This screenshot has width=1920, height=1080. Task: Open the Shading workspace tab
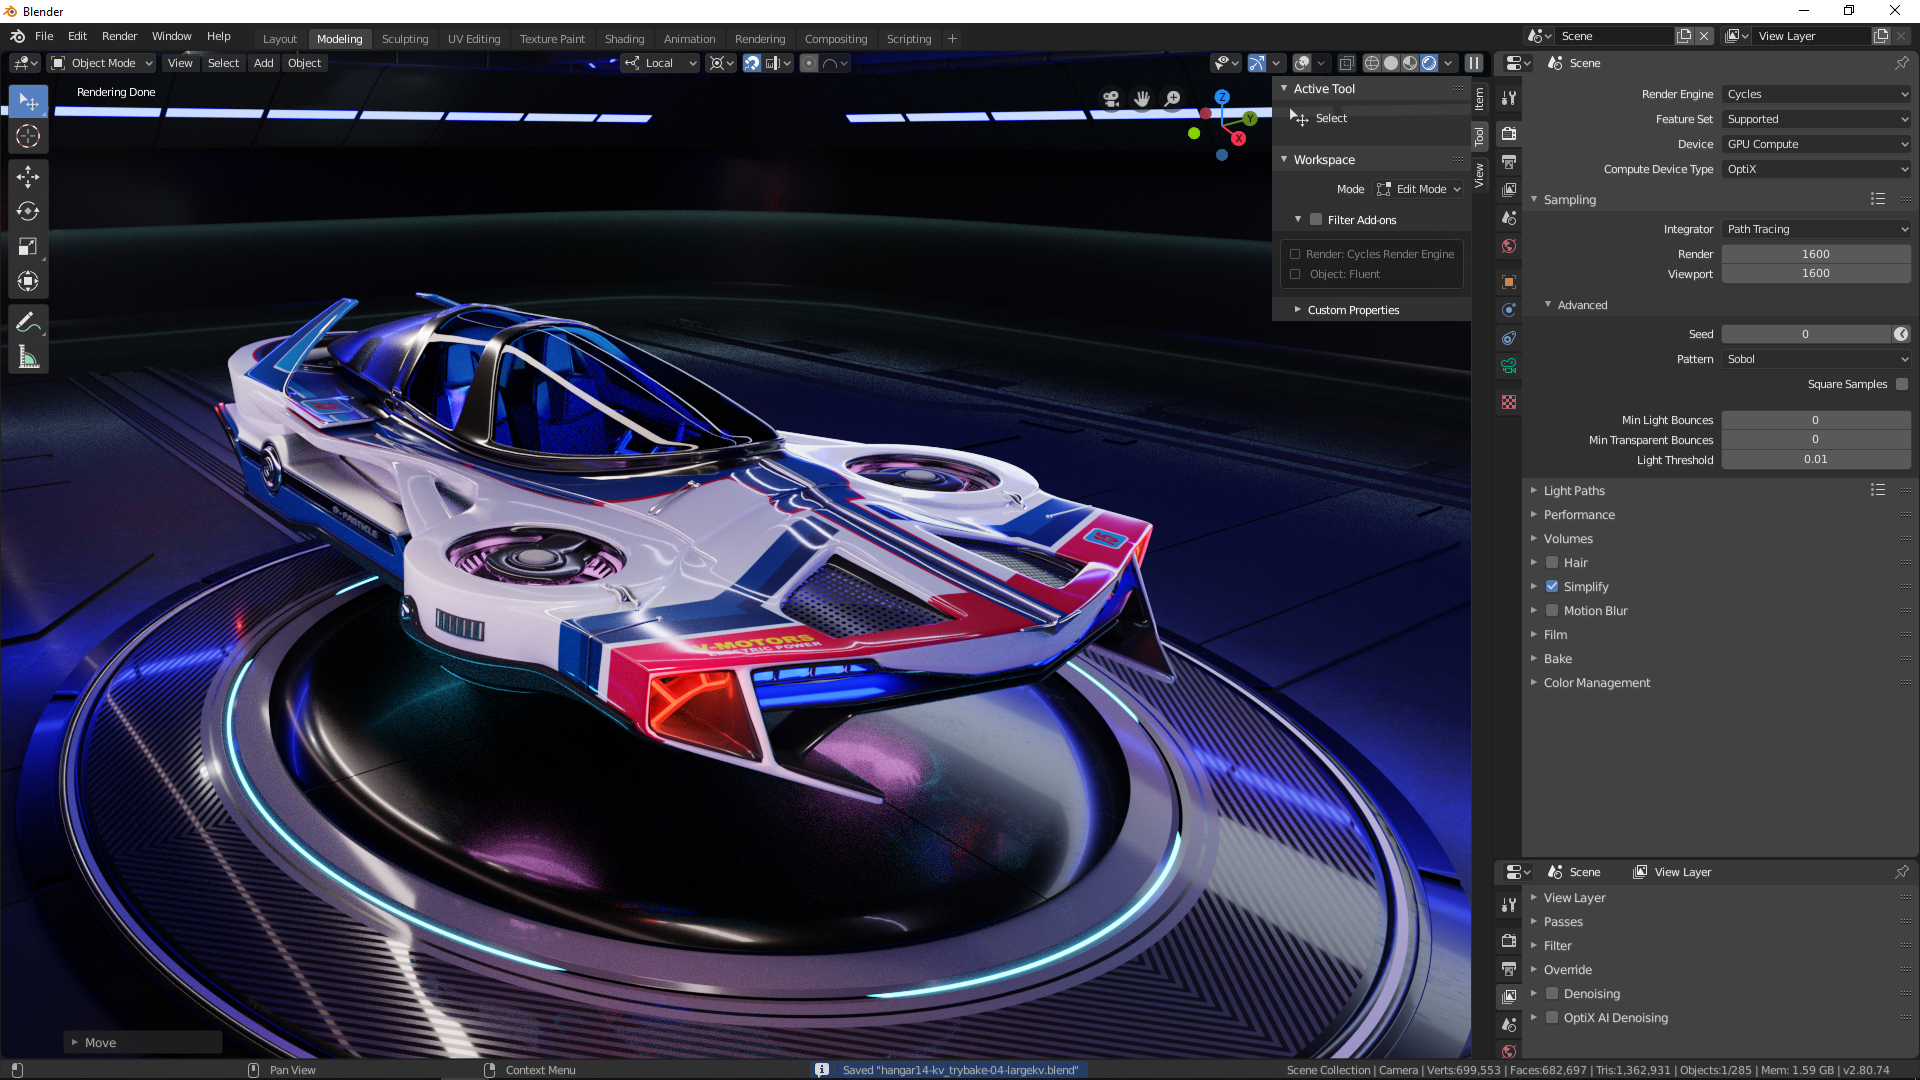pos(624,38)
